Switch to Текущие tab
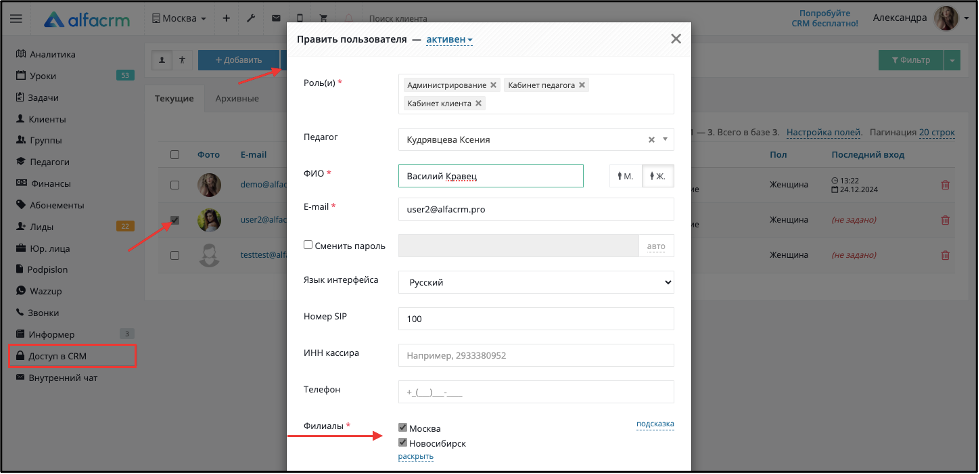The image size is (979, 474). point(174,99)
